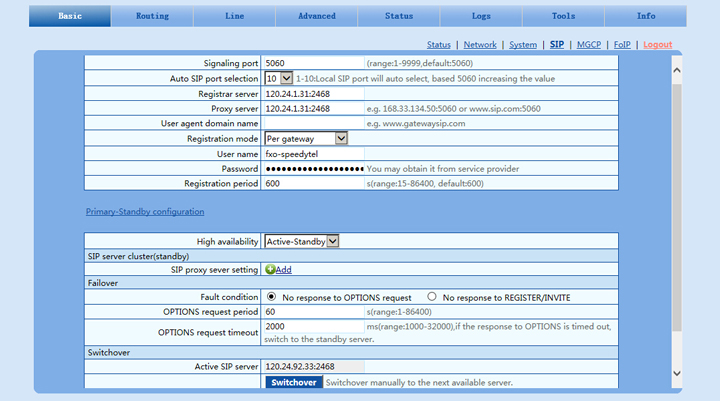Click the scrollbar down arrow
The width and height of the screenshot is (720, 401).
click(677, 373)
